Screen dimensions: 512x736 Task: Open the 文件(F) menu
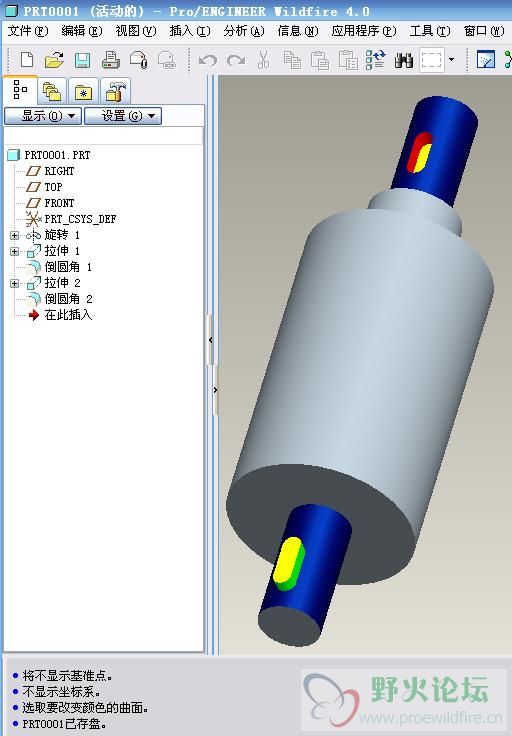[28, 31]
